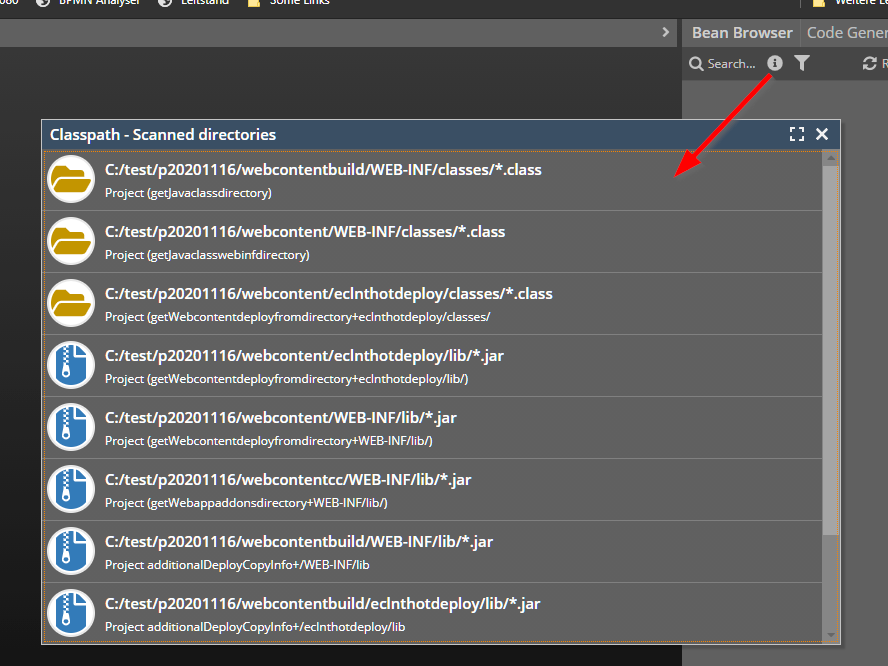Click the folder icon for webcontent/WEB-INF/classes
This screenshot has height=666, width=888.
pyautogui.click(x=71, y=242)
